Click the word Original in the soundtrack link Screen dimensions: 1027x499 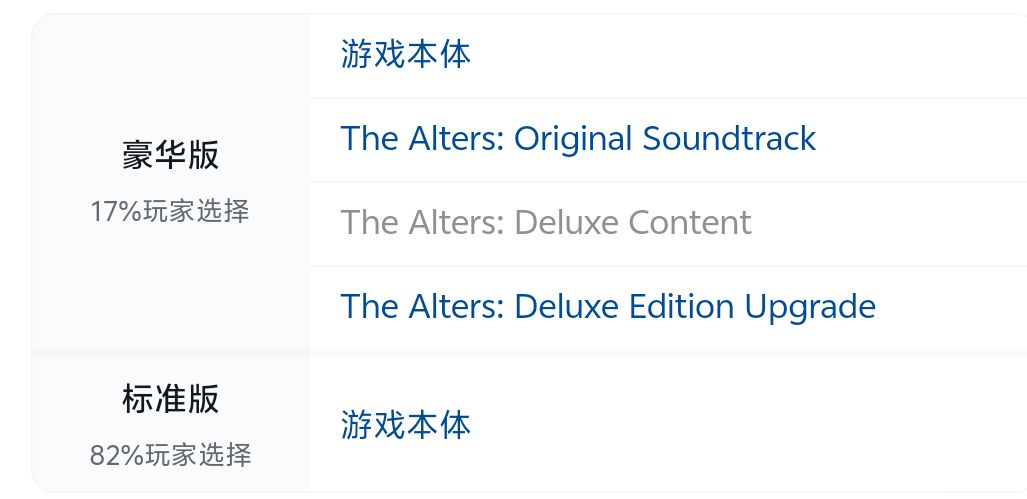point(573,138)
